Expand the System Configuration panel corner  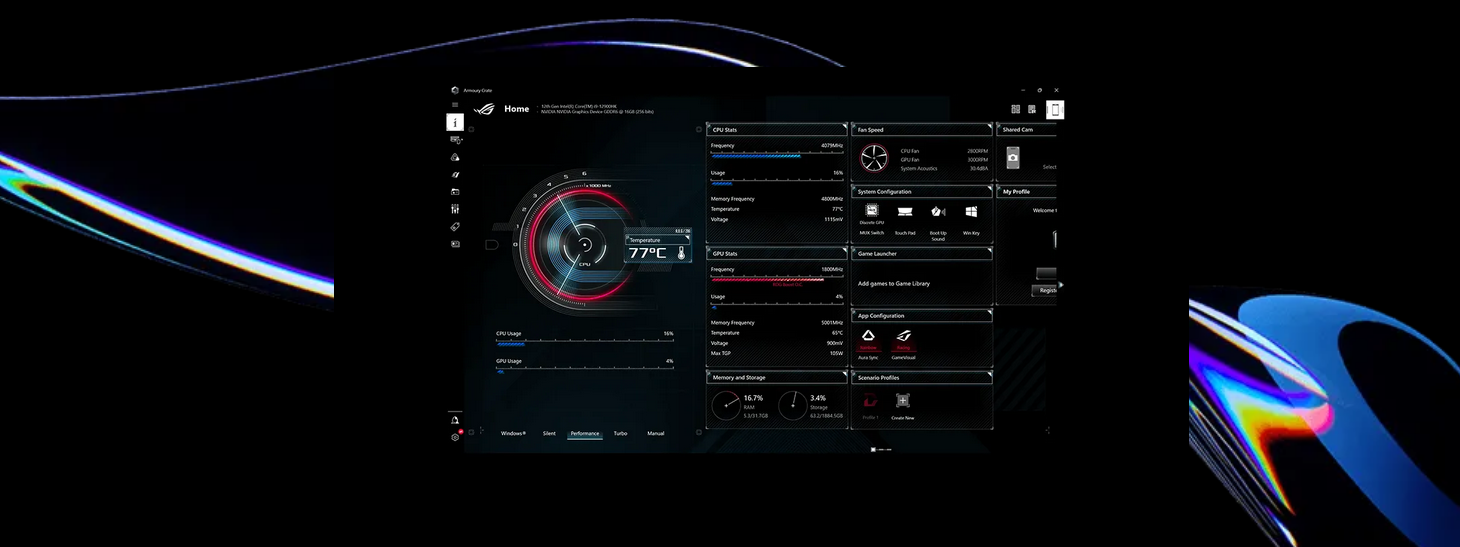pyautogui.click(x=988, y=189)
